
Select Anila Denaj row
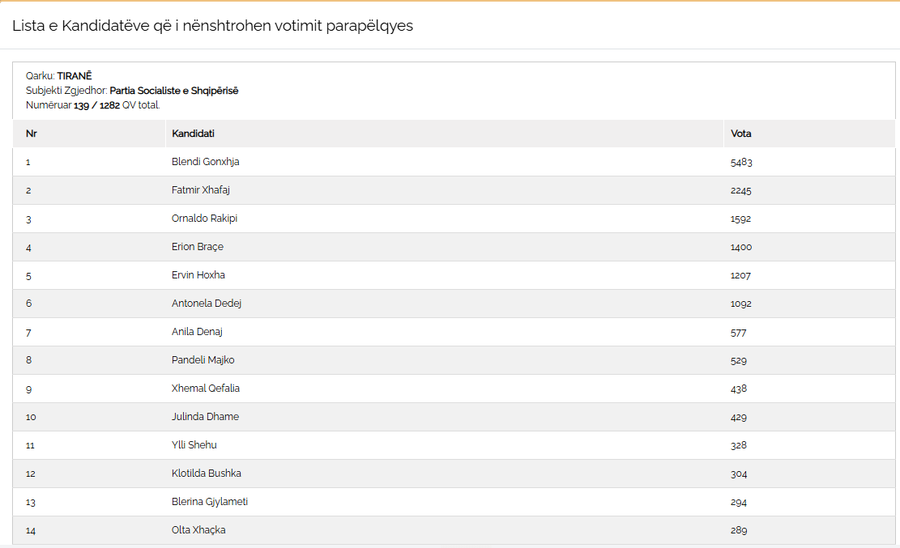(453, 332)
